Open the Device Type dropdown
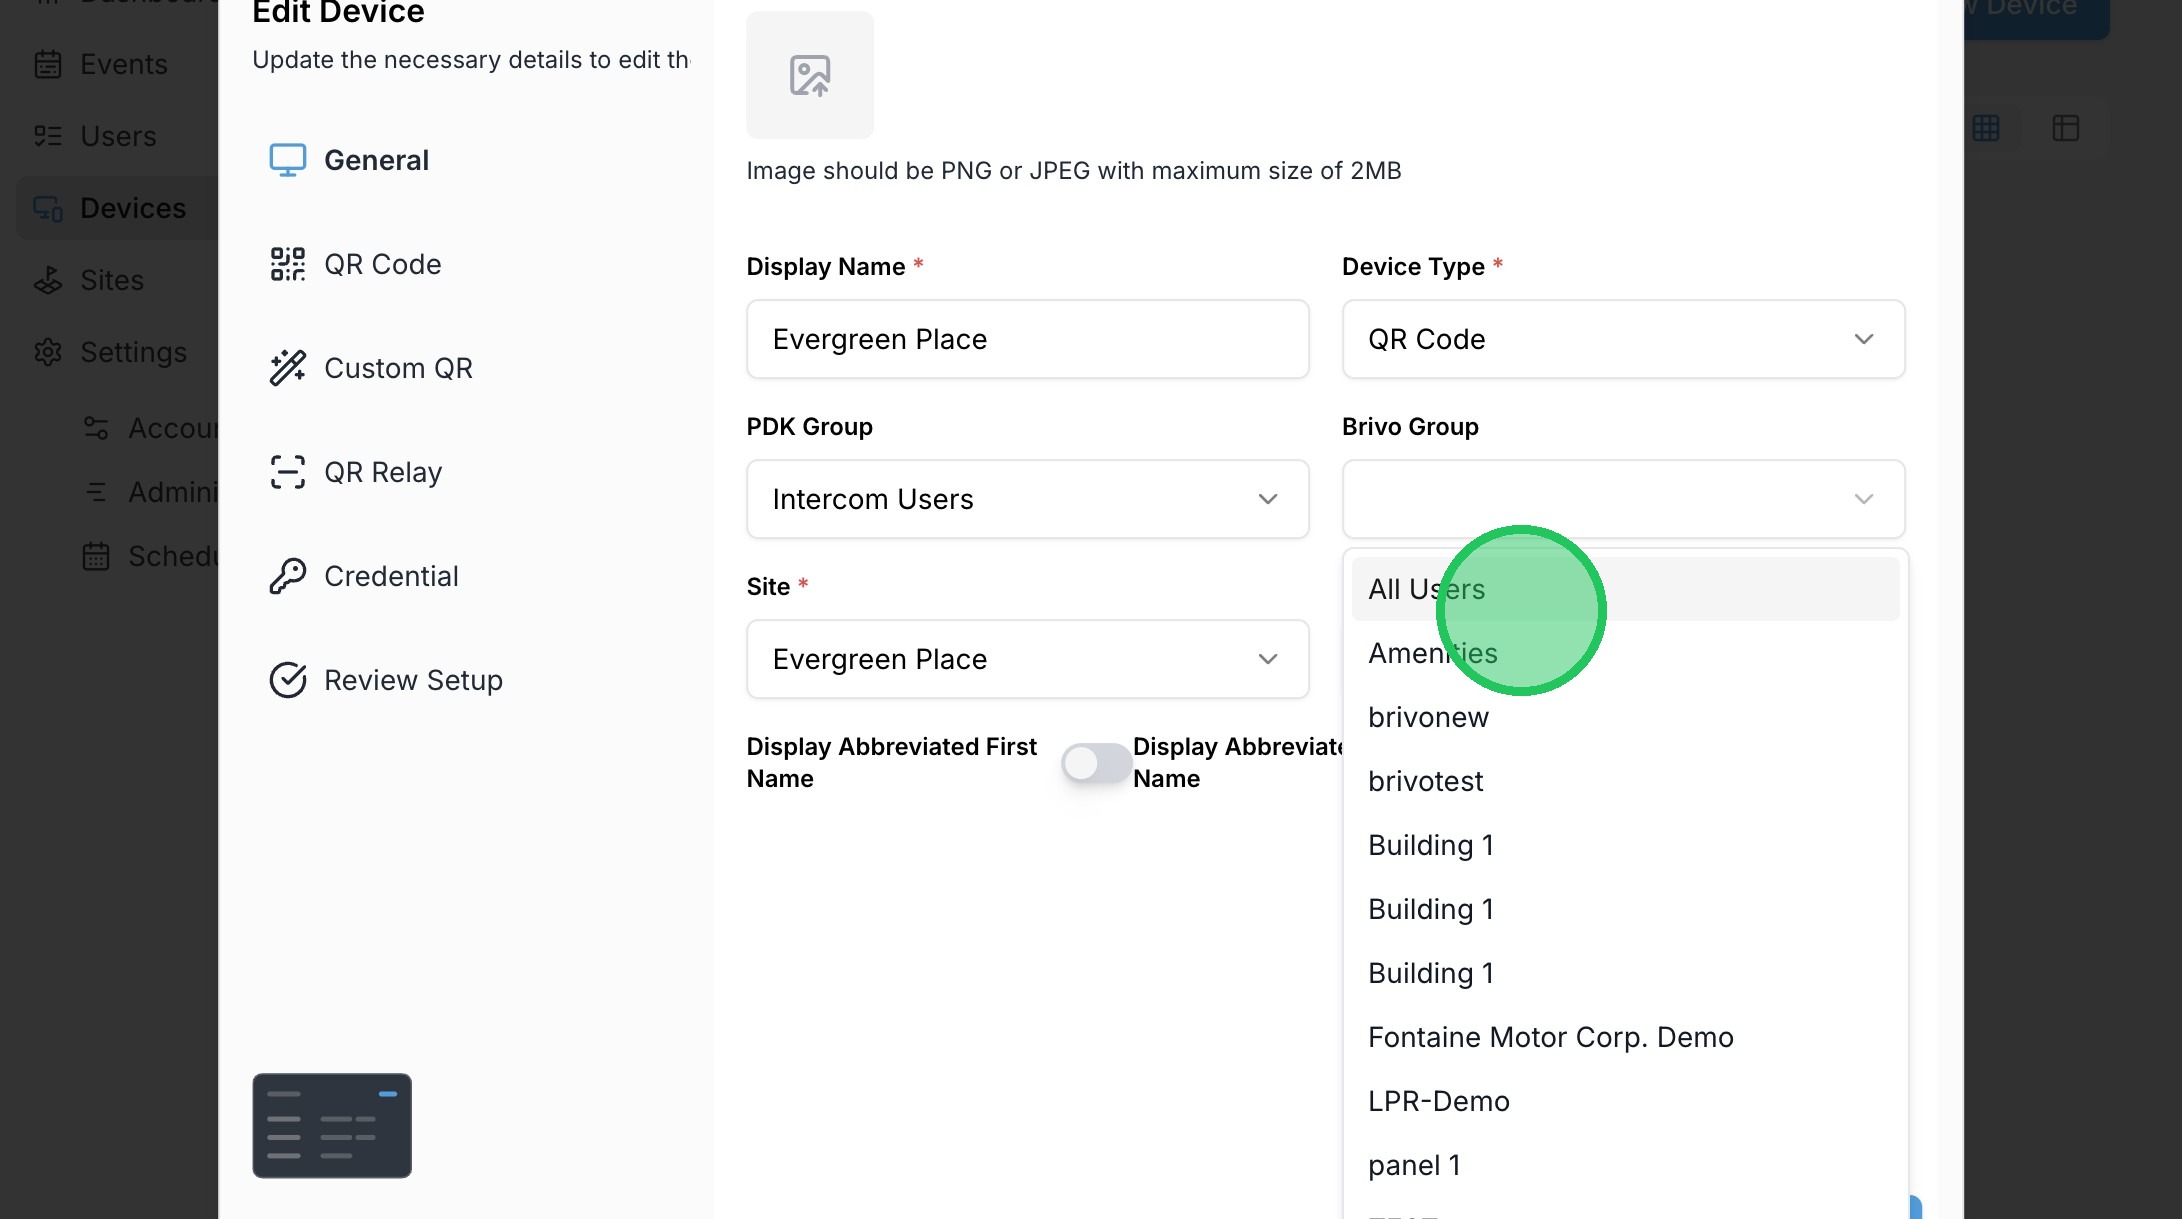Image resolution: width=2182 pixels, height=1219 pixels. coord(1622,339)
